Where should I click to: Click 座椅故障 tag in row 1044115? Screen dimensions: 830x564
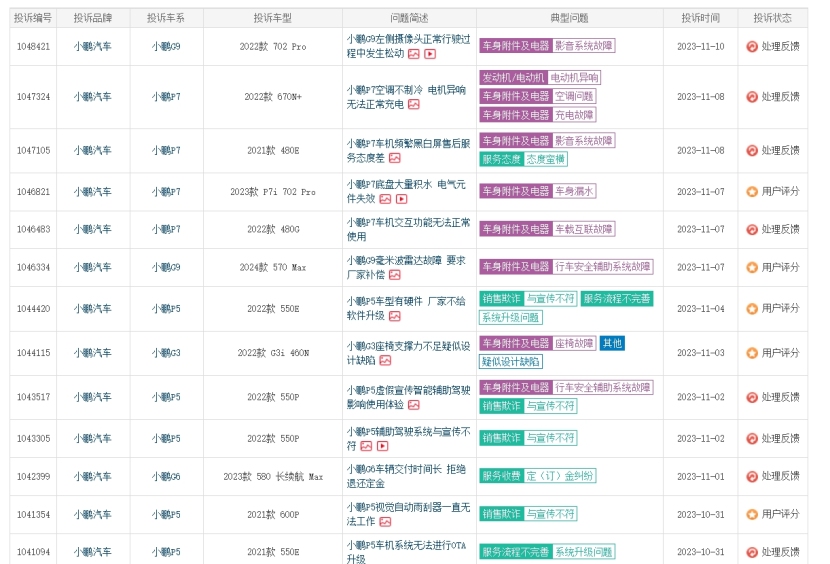pyautogui.click(x=574, y=343)
